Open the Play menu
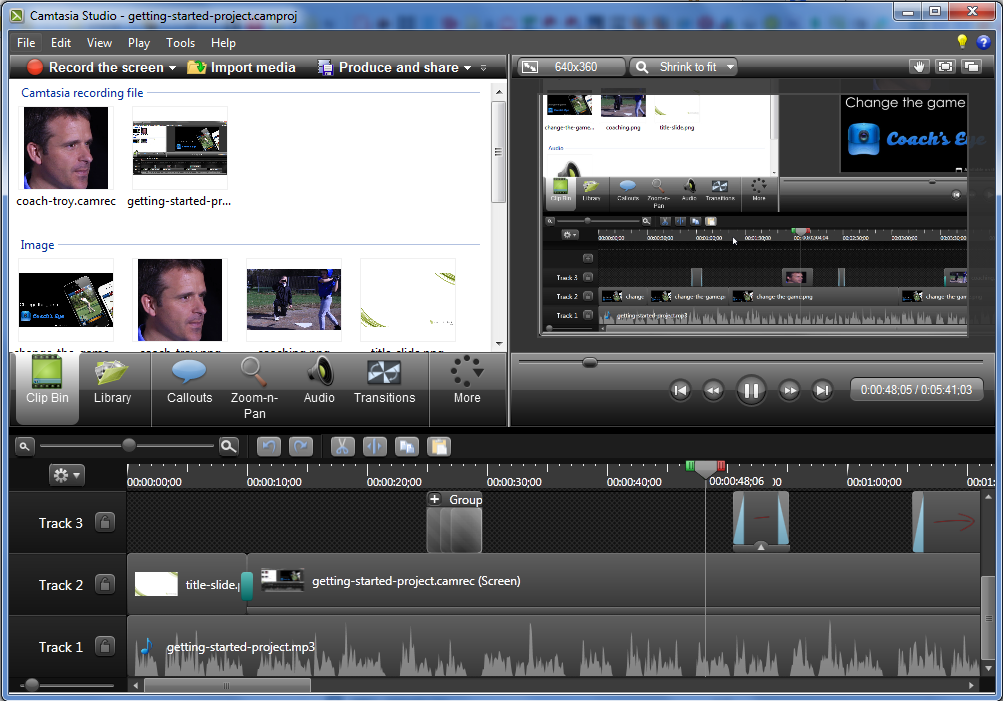Image resolution: width=1003 pixels, height=701 pixels. (139, 43)
